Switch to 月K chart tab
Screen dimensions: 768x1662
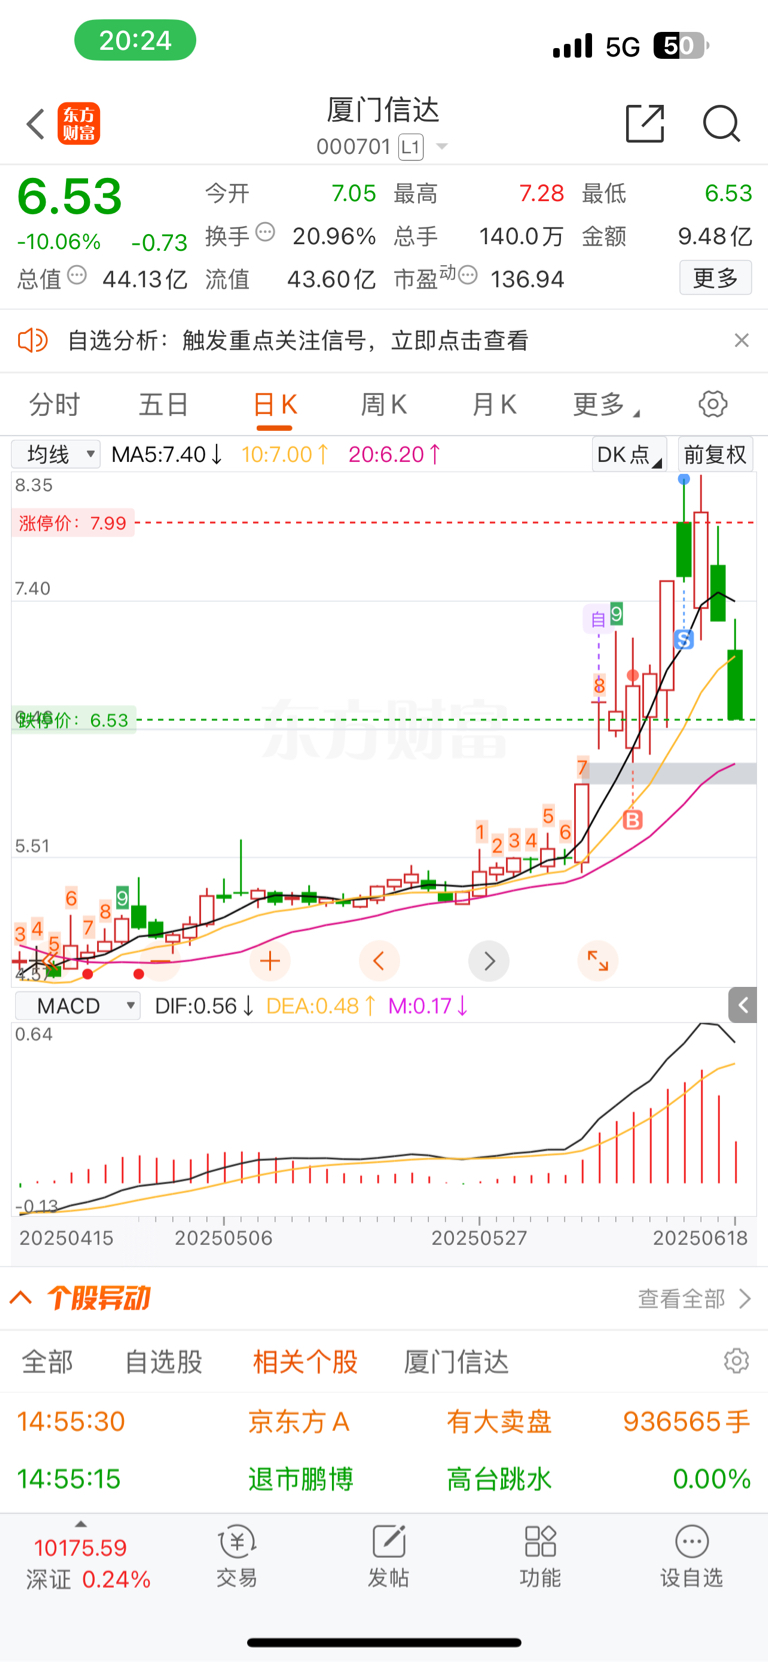[x=494, y=405]
